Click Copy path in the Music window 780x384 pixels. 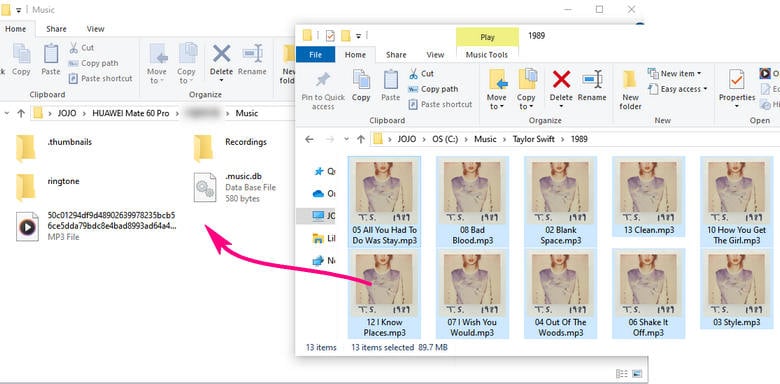pos(93,63)
